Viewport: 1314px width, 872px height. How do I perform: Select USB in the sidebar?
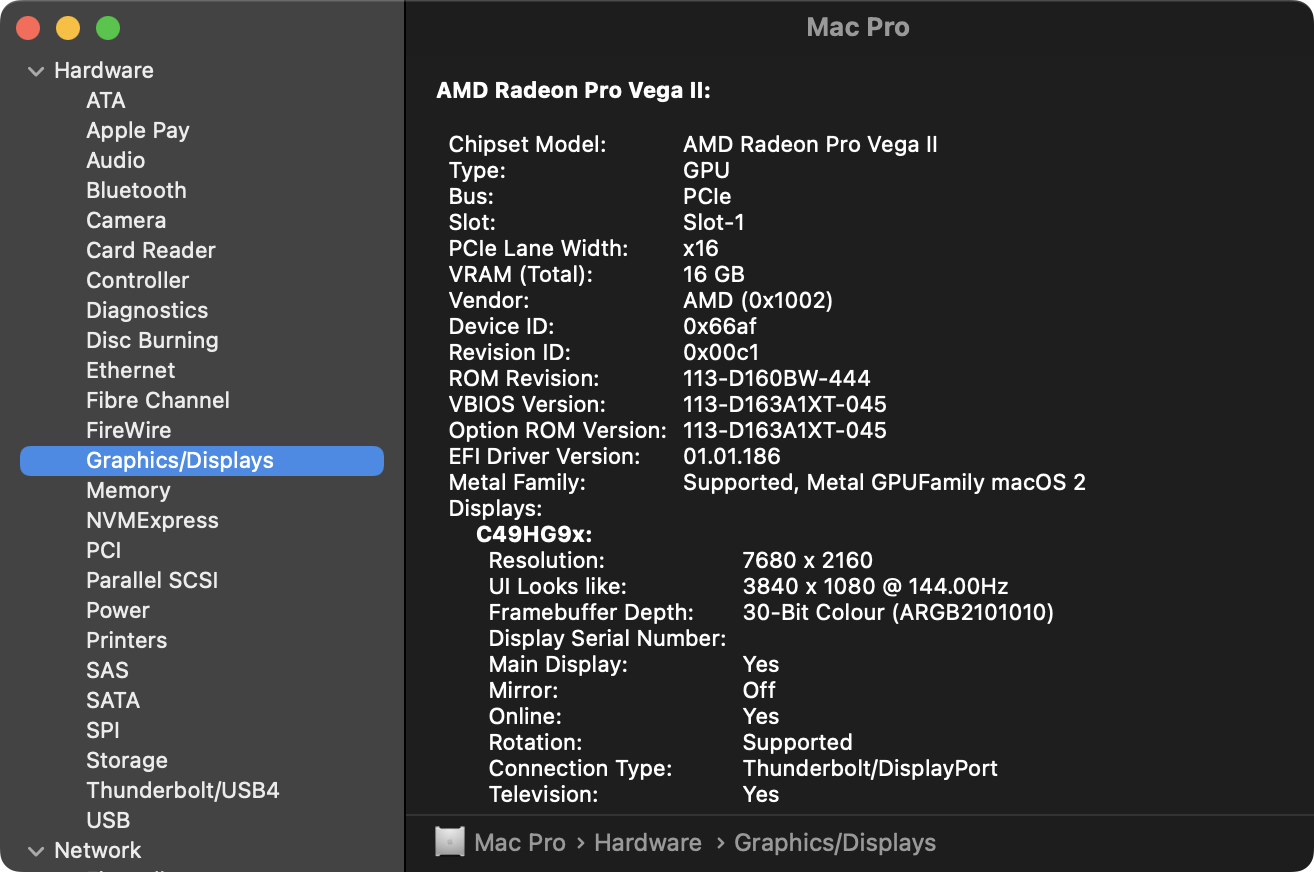[x=108, y=820]
